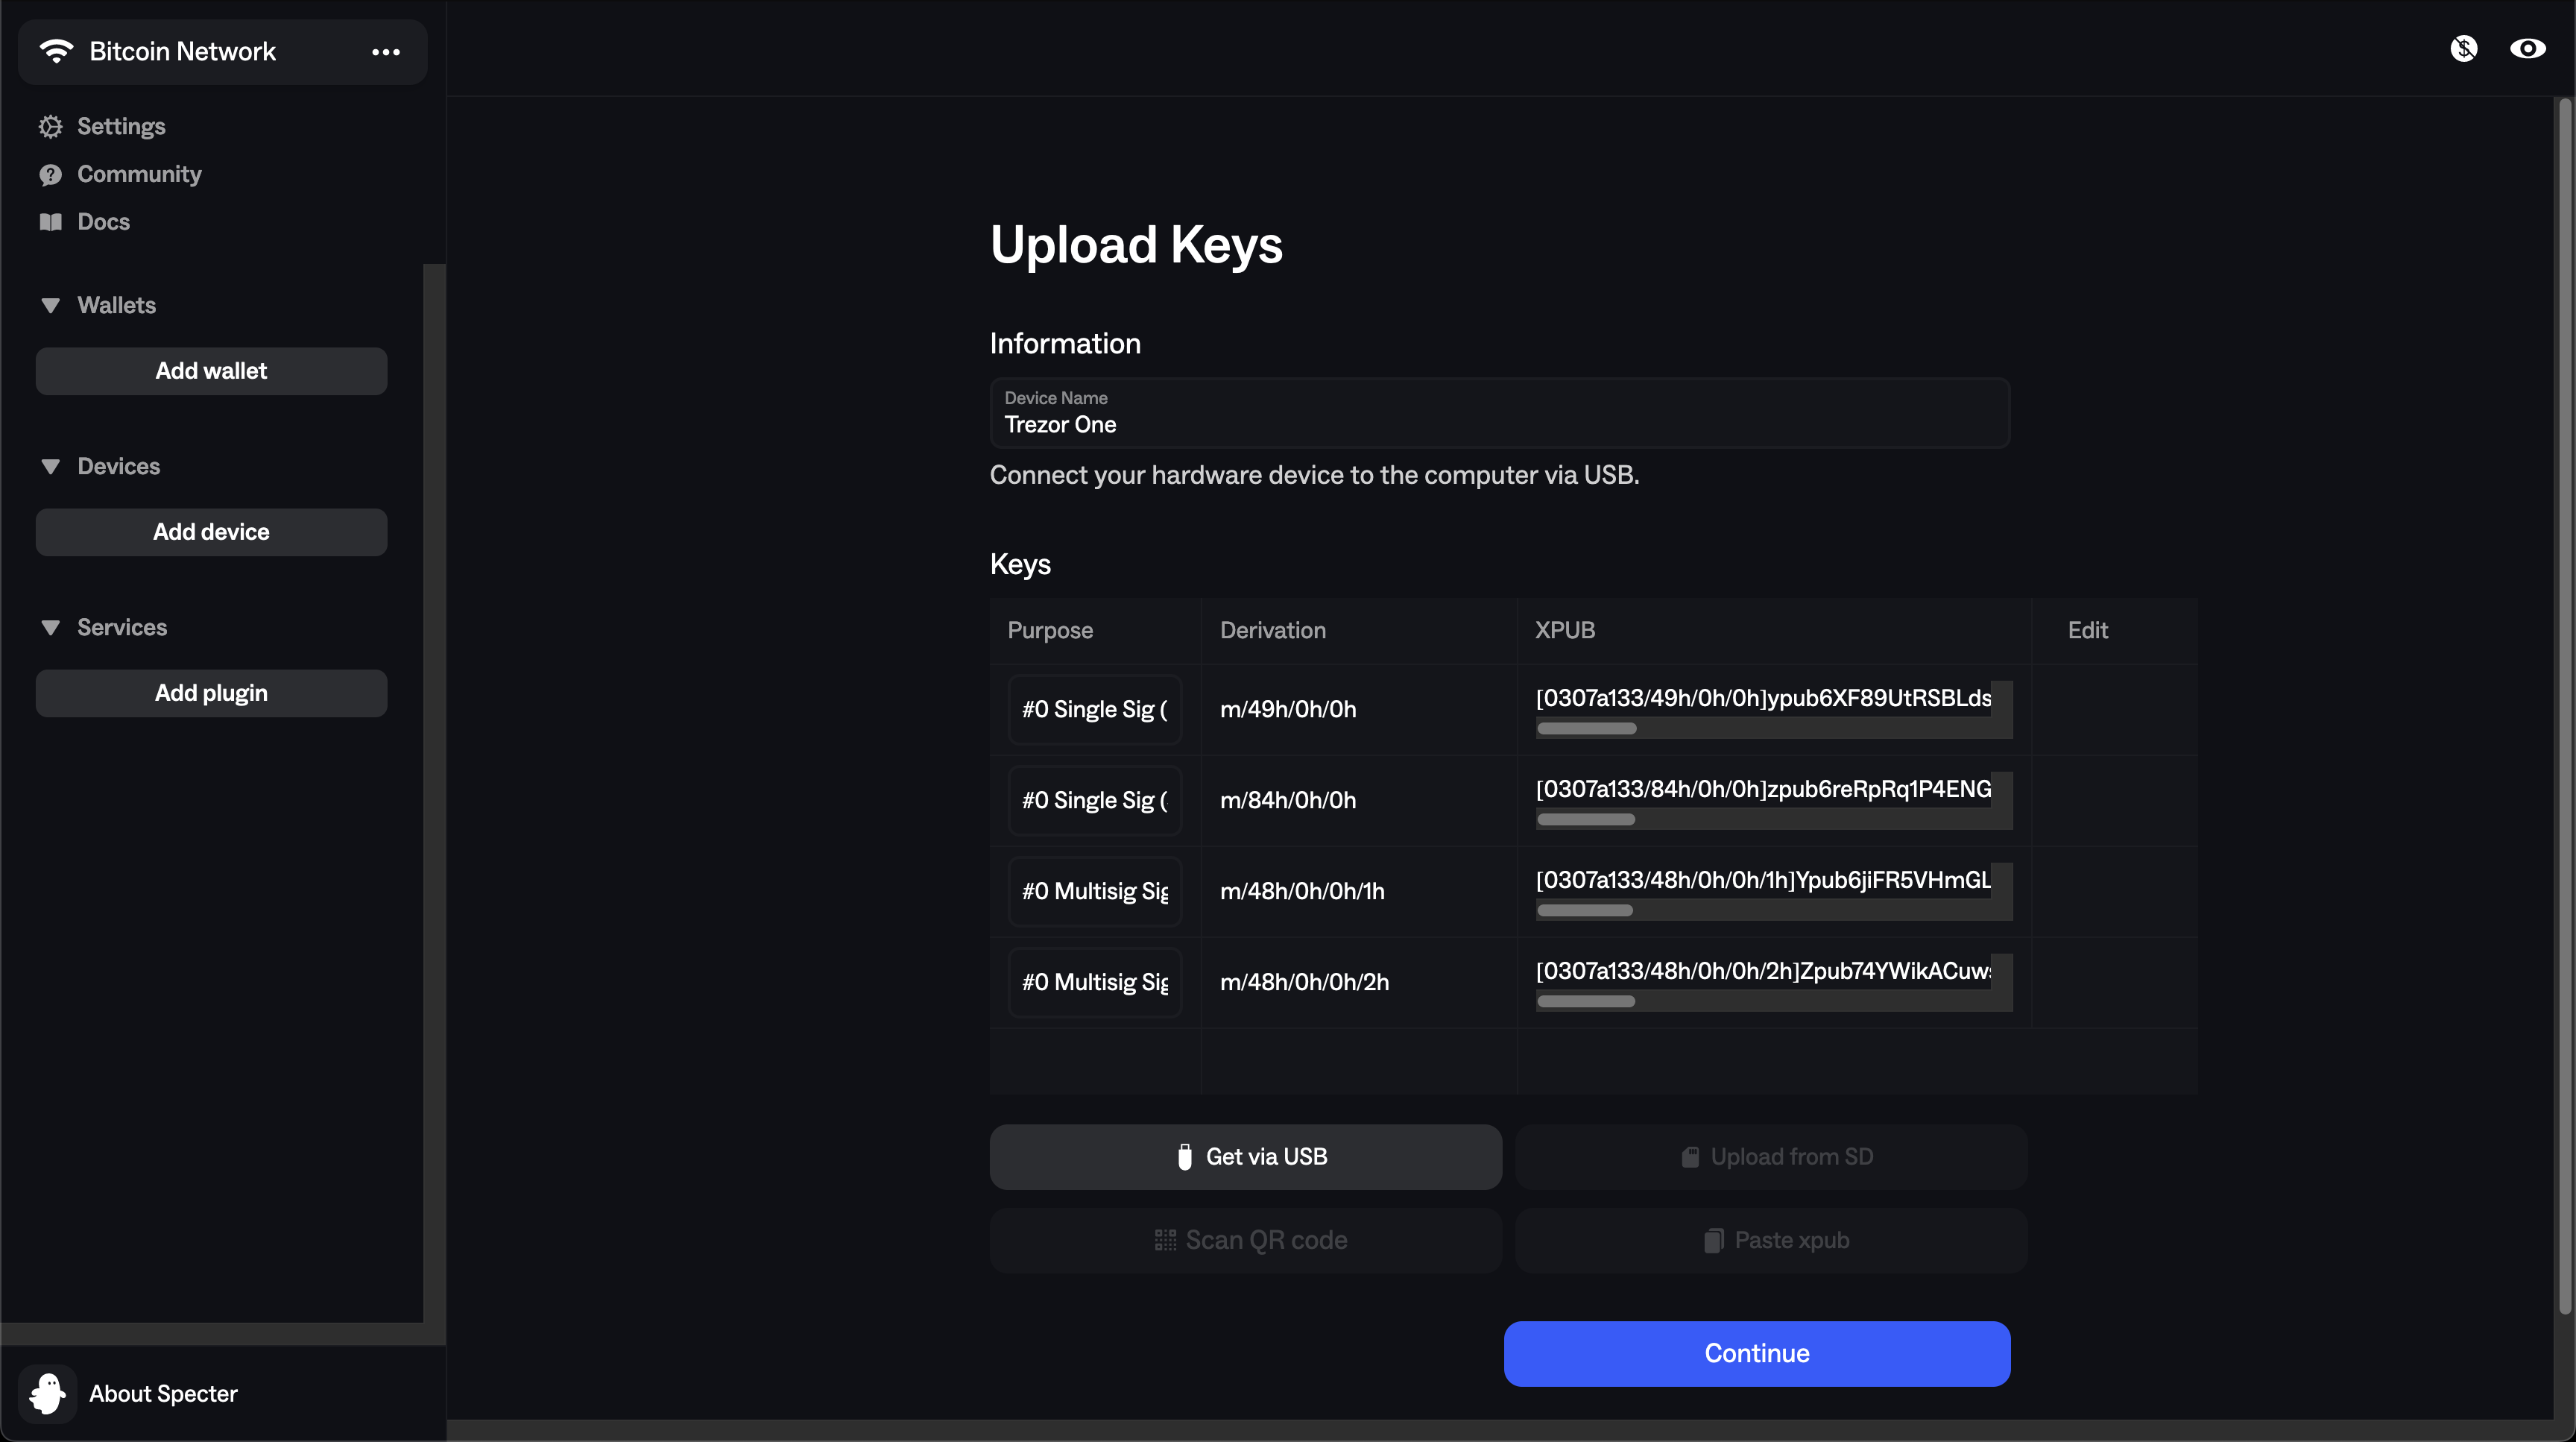Collapse the Wallets section triangle
This screenshot has width=2576, height=1442.
coord(50,306)
